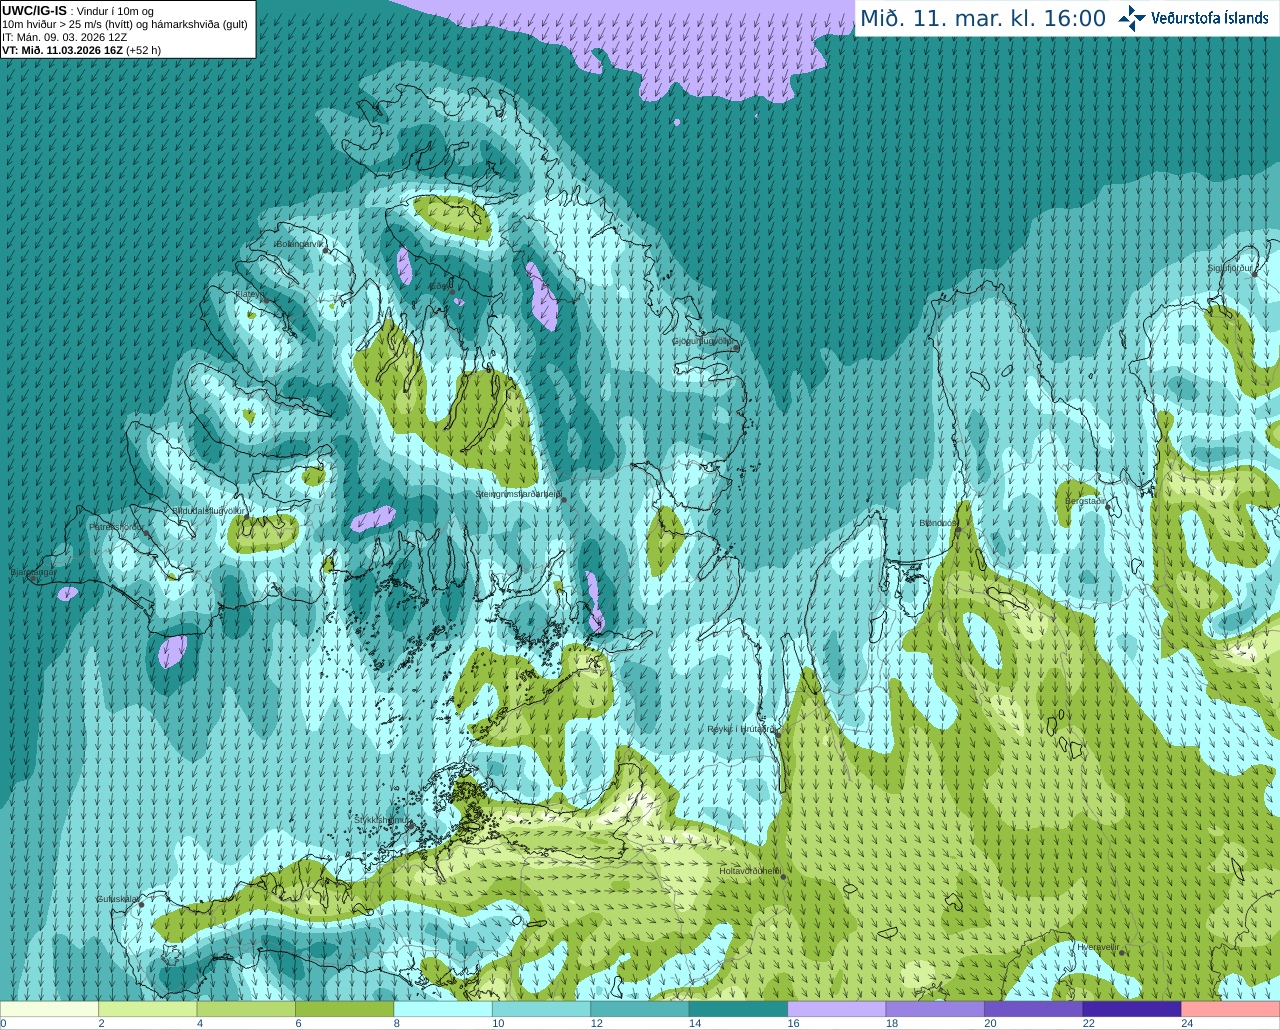Click the Siglufjörður station marker
The width and height of the screenshot is (1280, 1030).
(x=1254, y=274)
